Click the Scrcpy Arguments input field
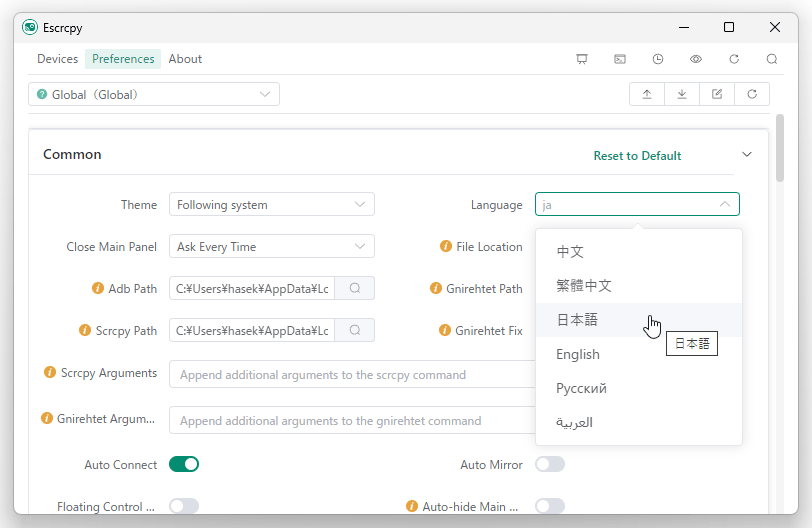The width and height of the screenshot is (812, 528). tap(352, 375)
